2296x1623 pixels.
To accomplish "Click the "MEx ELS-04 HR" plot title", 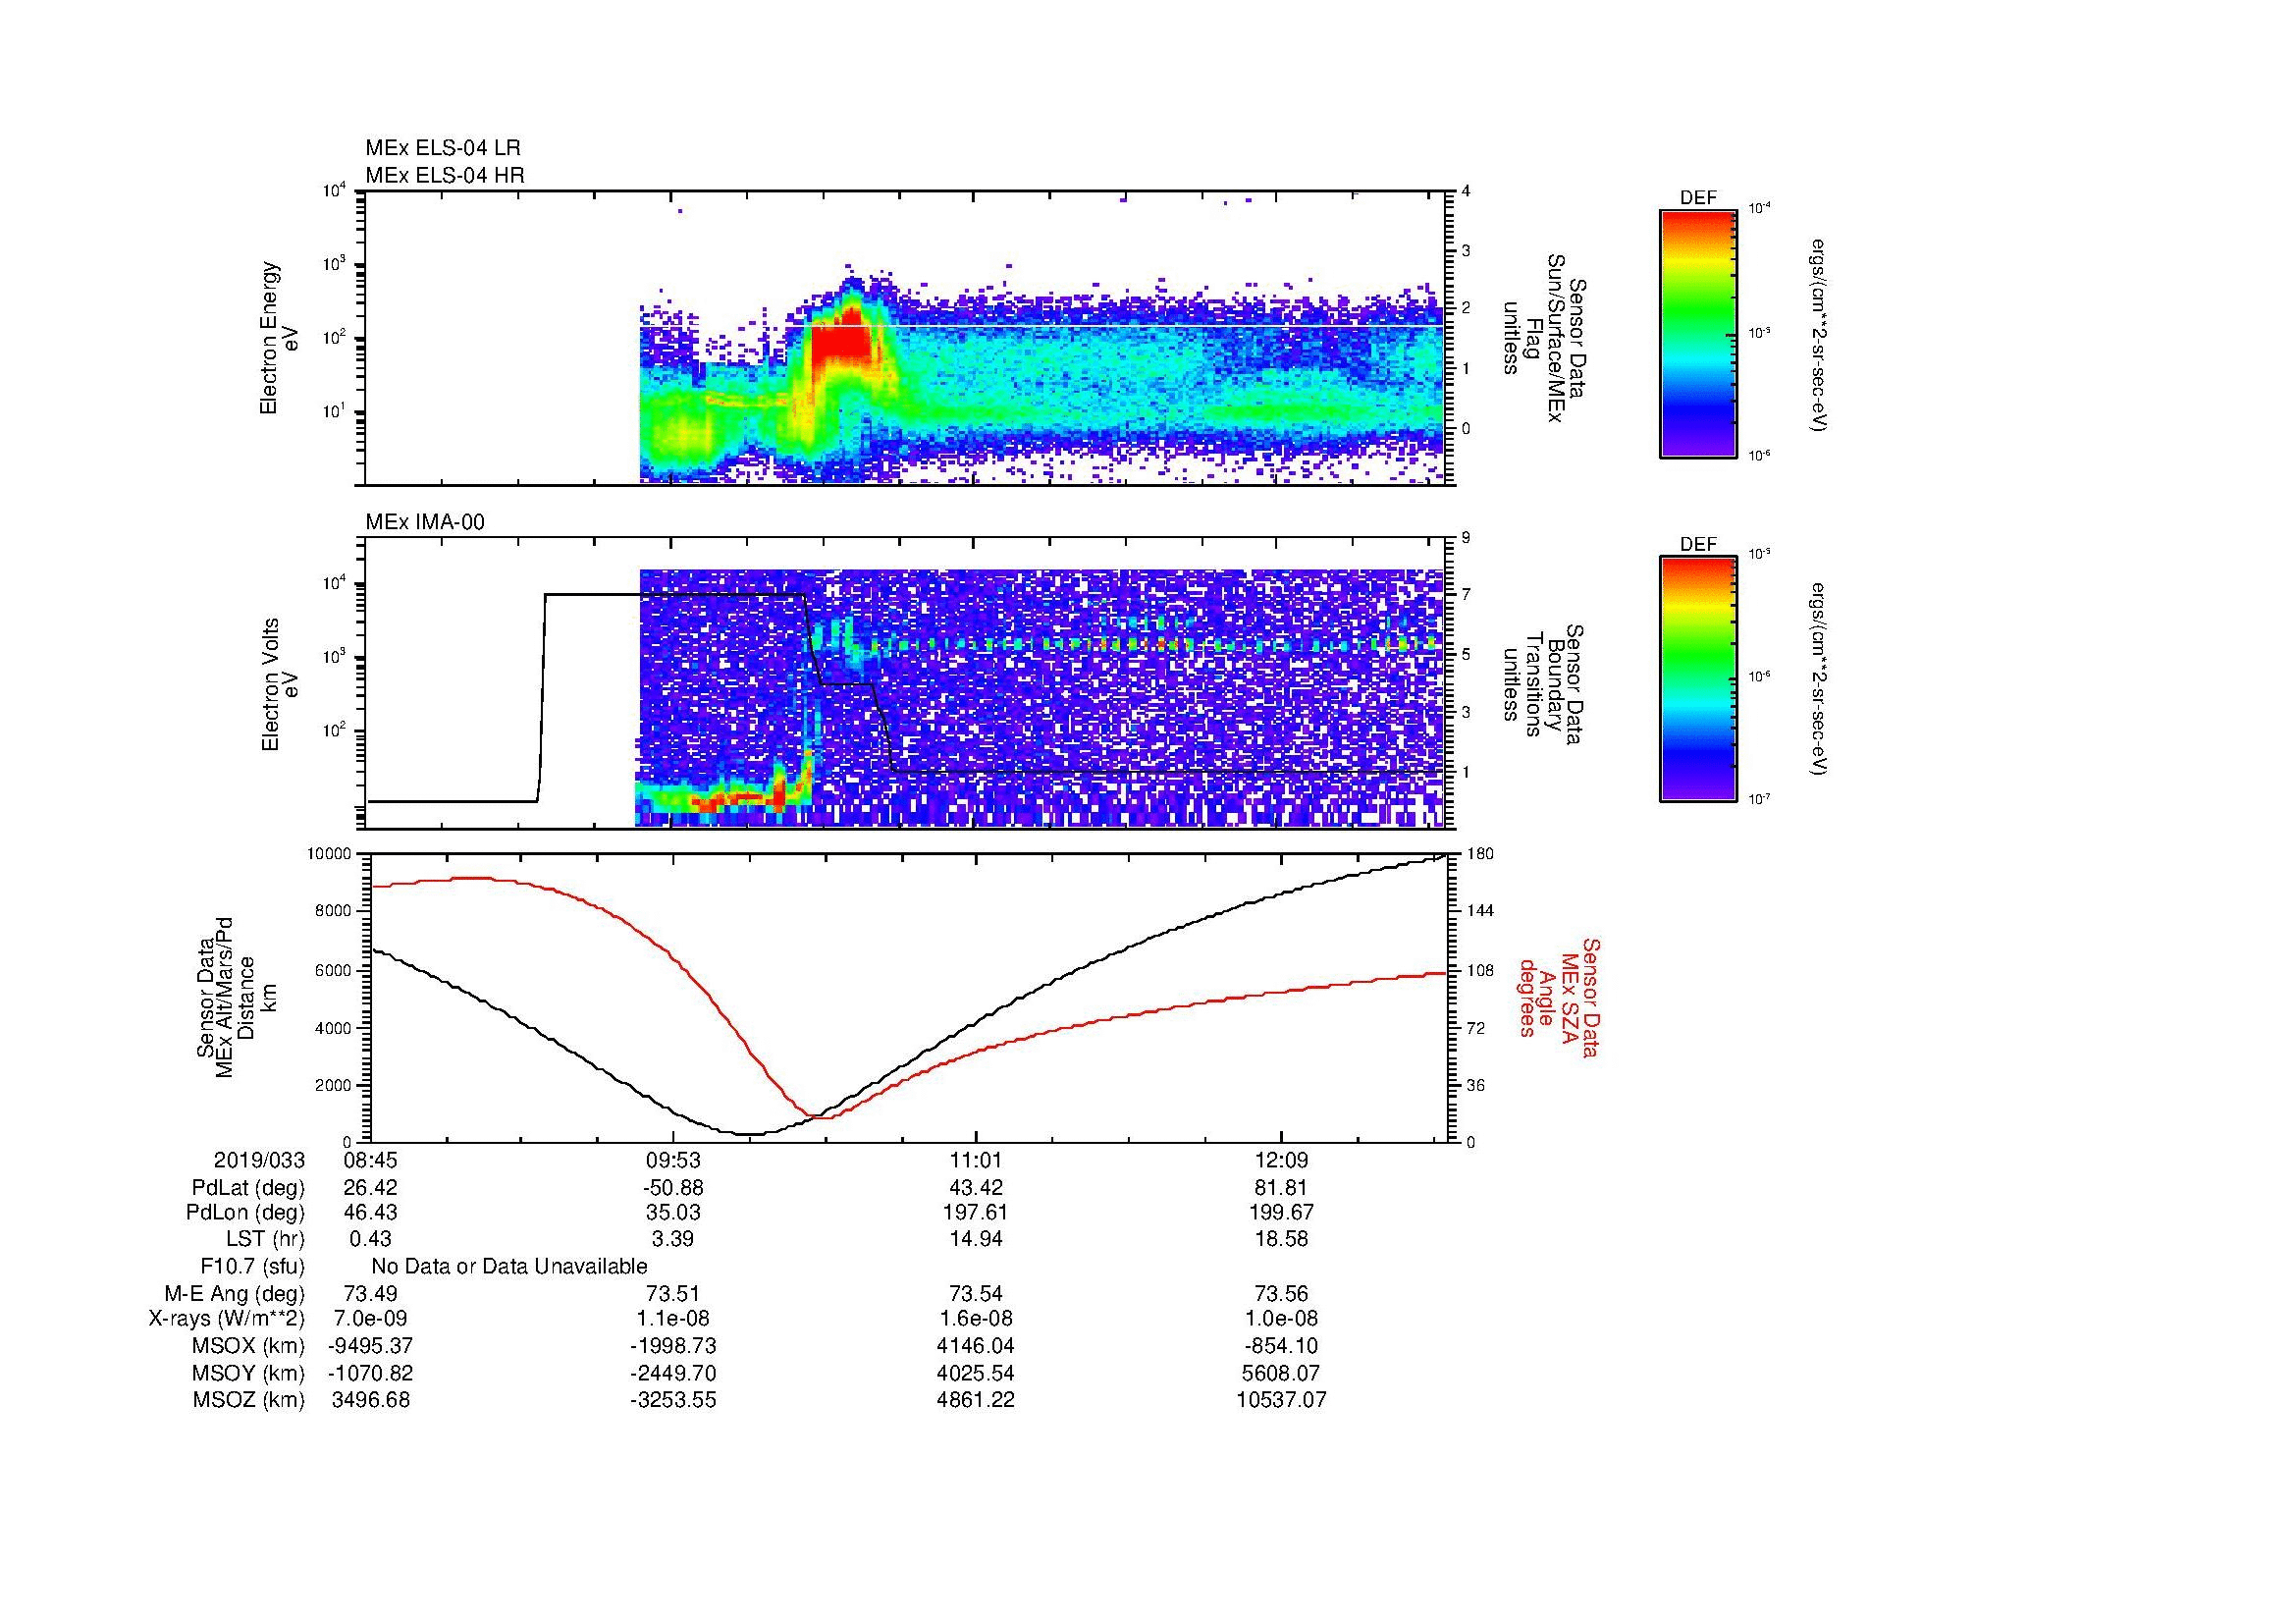I will click(445, 176).
